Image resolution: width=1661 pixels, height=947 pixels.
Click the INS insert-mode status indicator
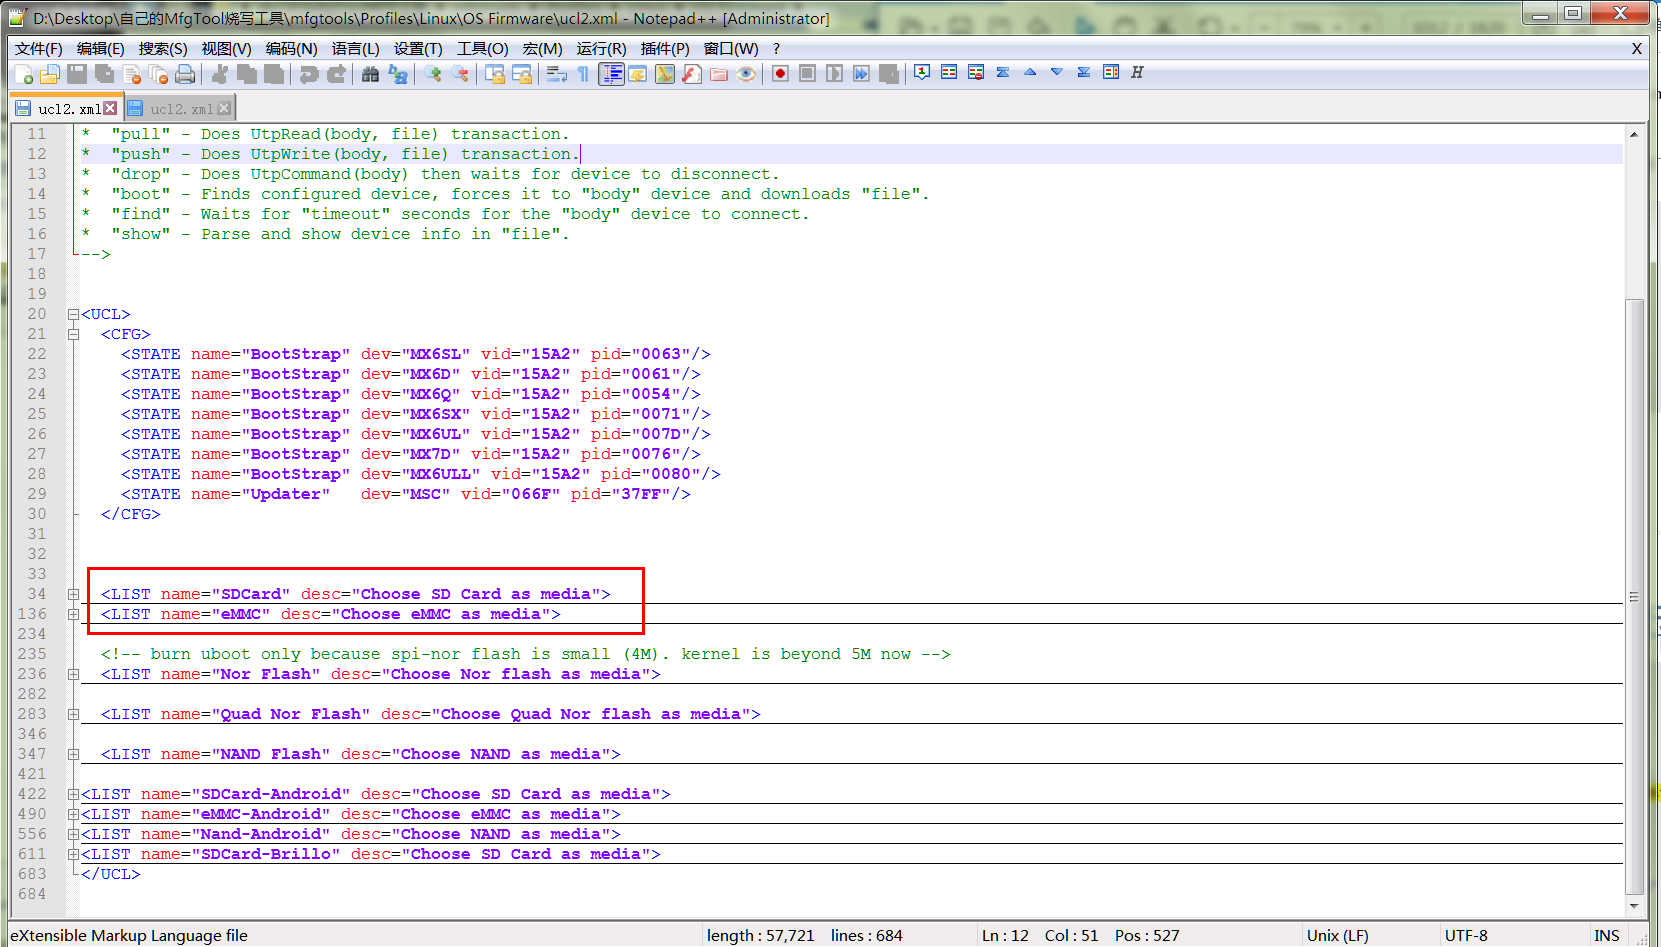point(1607,936)
